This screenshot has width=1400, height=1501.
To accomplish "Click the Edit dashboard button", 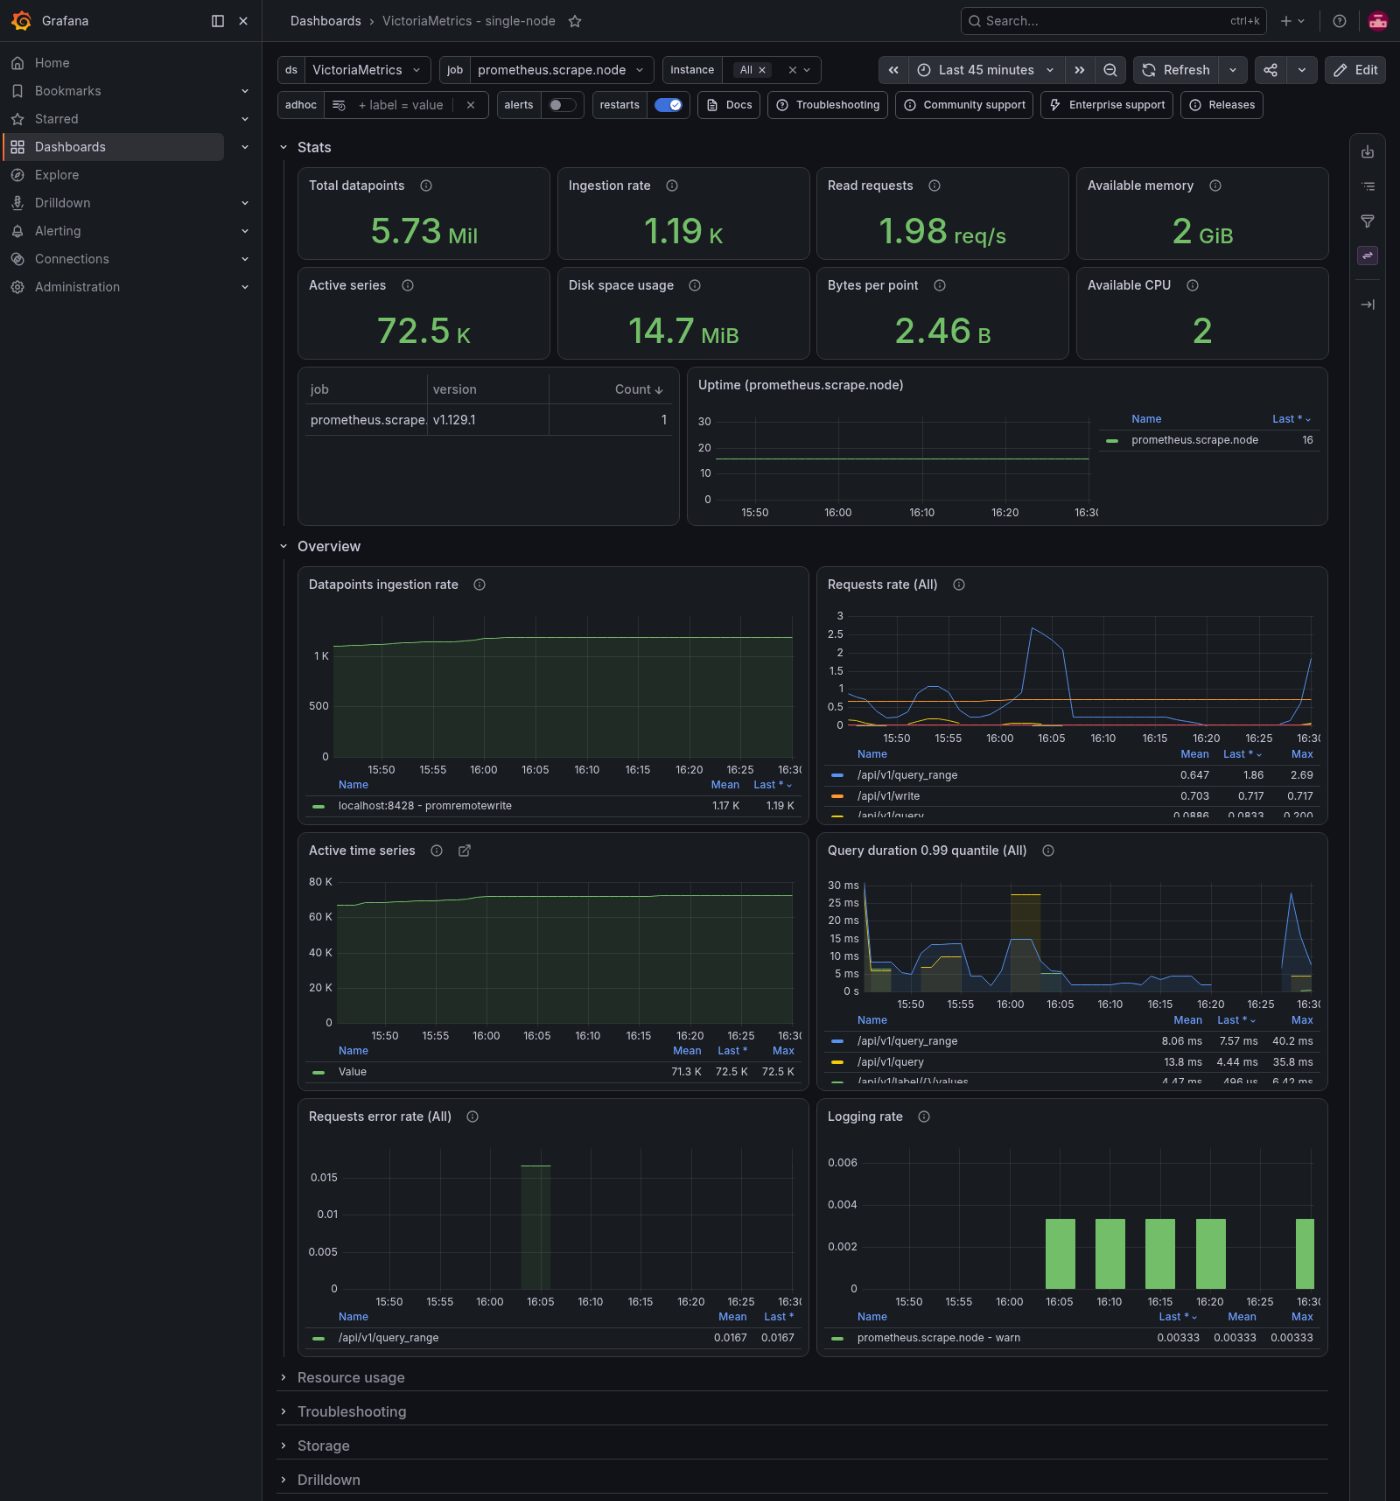I will [1356, 70].
